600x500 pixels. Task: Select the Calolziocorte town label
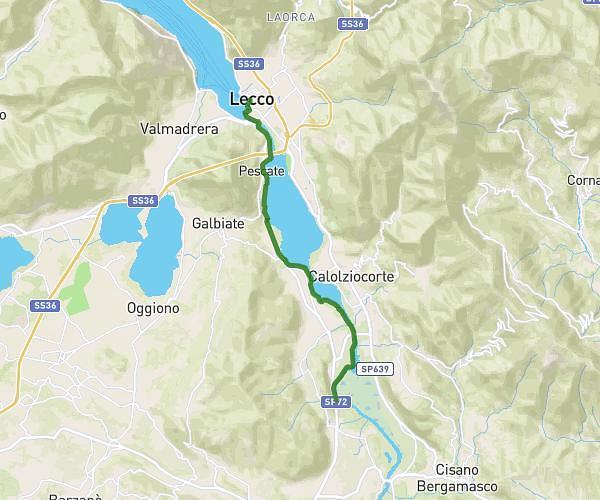pyautogui.click(x=352, y=276)
